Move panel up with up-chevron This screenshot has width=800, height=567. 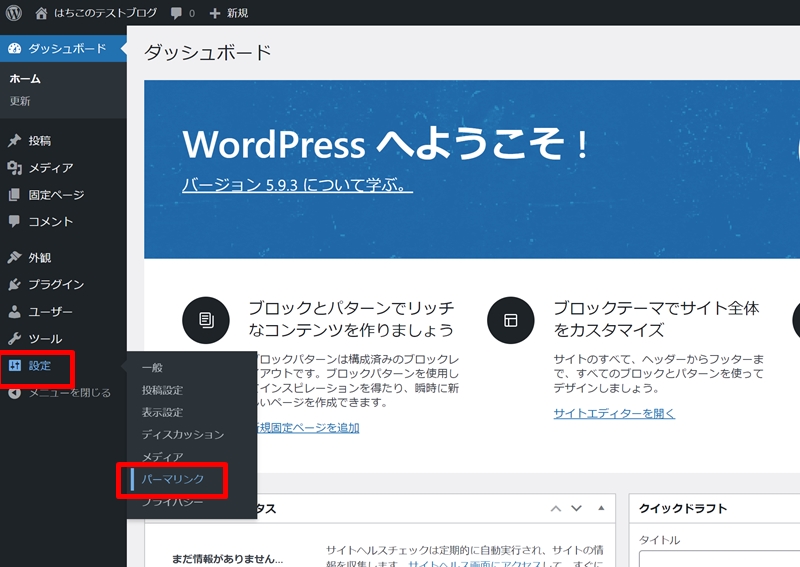(x=556, y=508)
